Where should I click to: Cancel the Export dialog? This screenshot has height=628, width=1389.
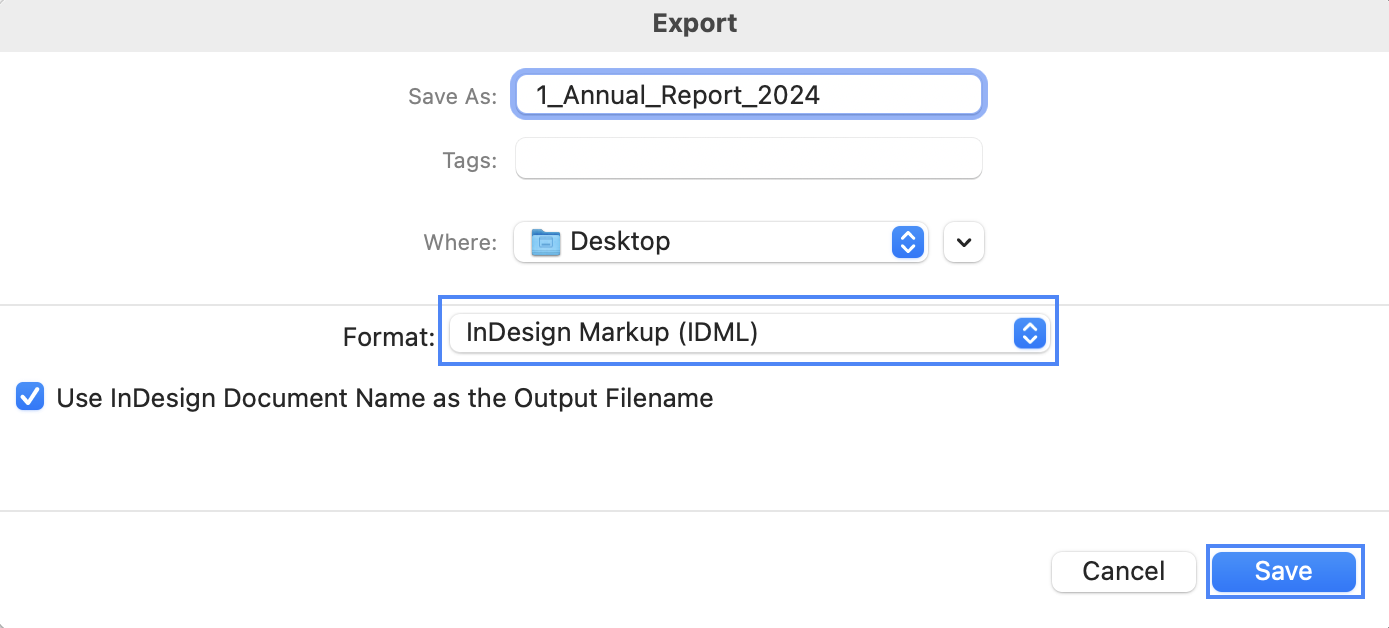click(x=1124, y=571)
